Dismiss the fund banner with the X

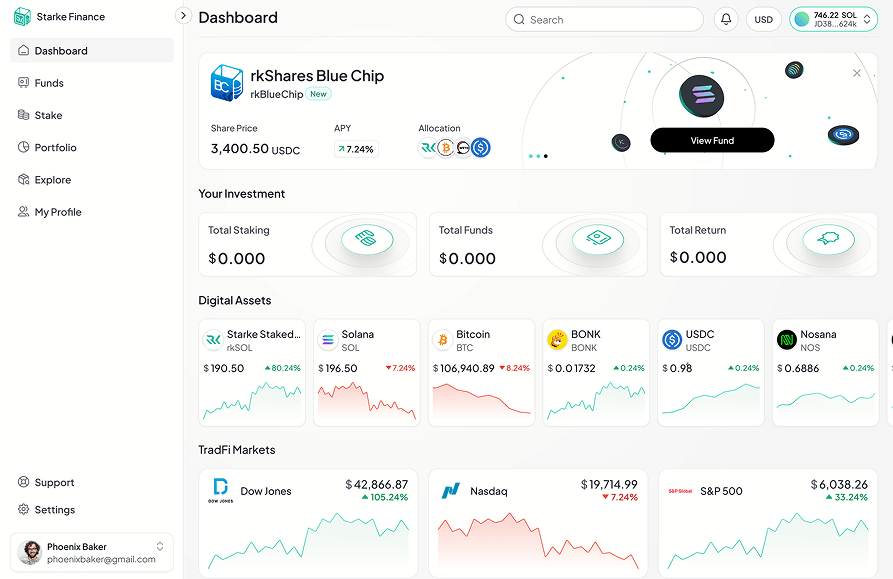coord(857,73)
